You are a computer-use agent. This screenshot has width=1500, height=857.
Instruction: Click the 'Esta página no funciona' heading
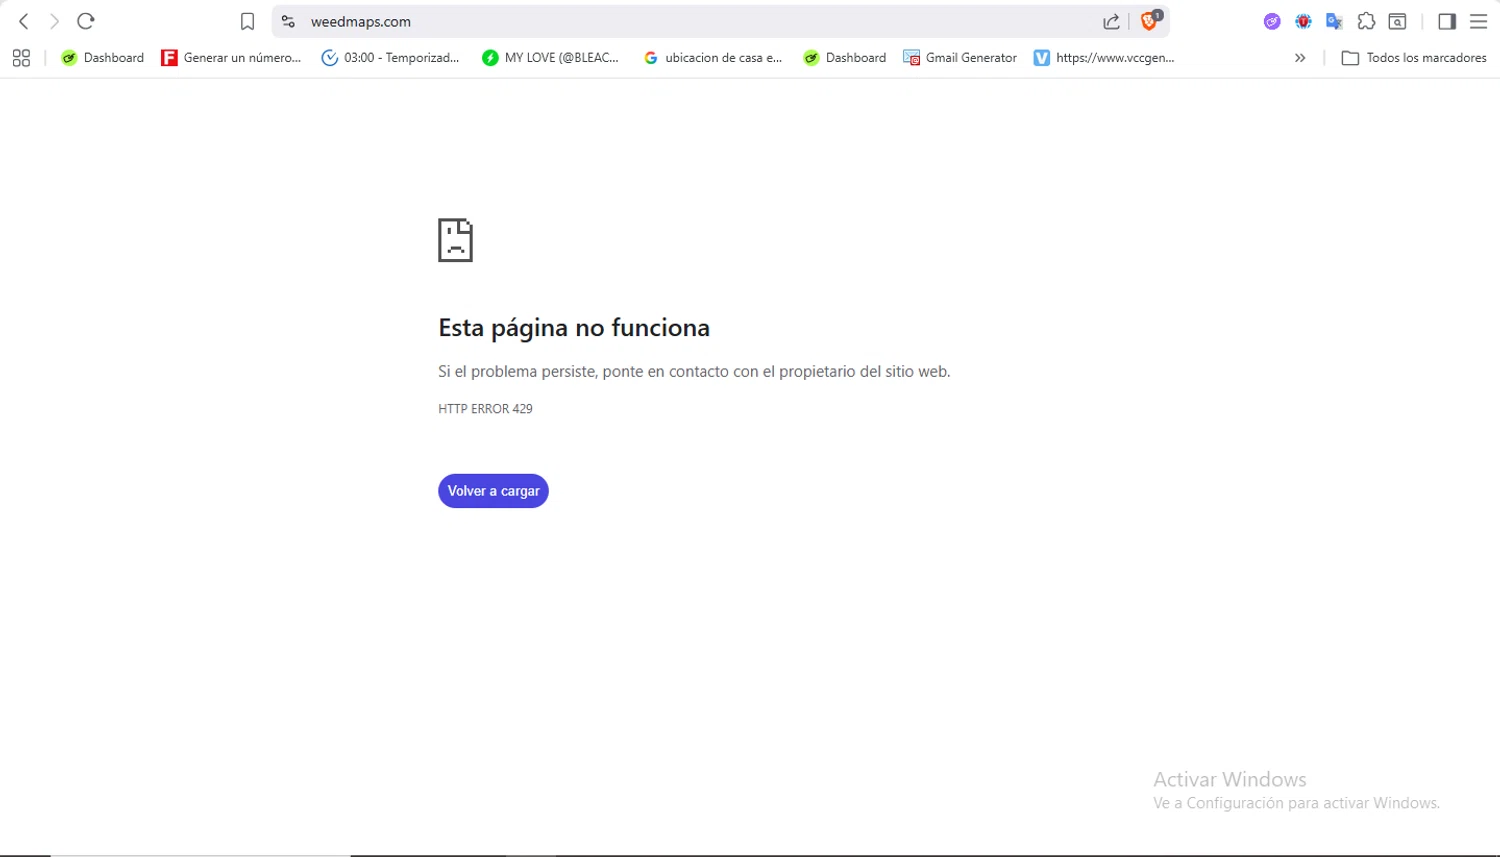(574, 328)
